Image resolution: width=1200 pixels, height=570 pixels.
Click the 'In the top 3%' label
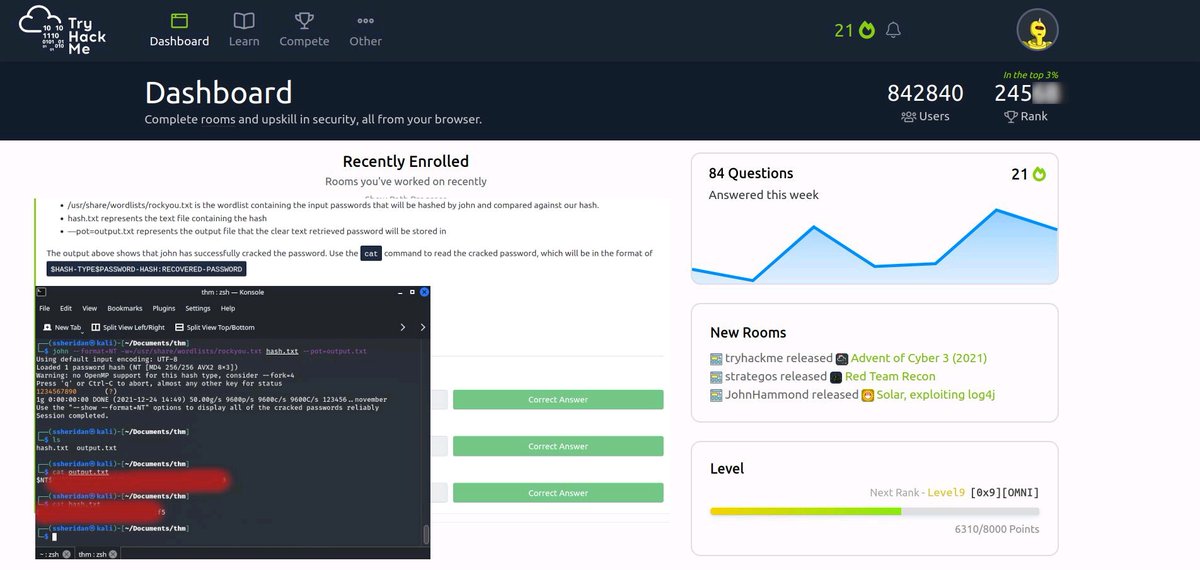pyautogui.click(x=1030, y=75)
